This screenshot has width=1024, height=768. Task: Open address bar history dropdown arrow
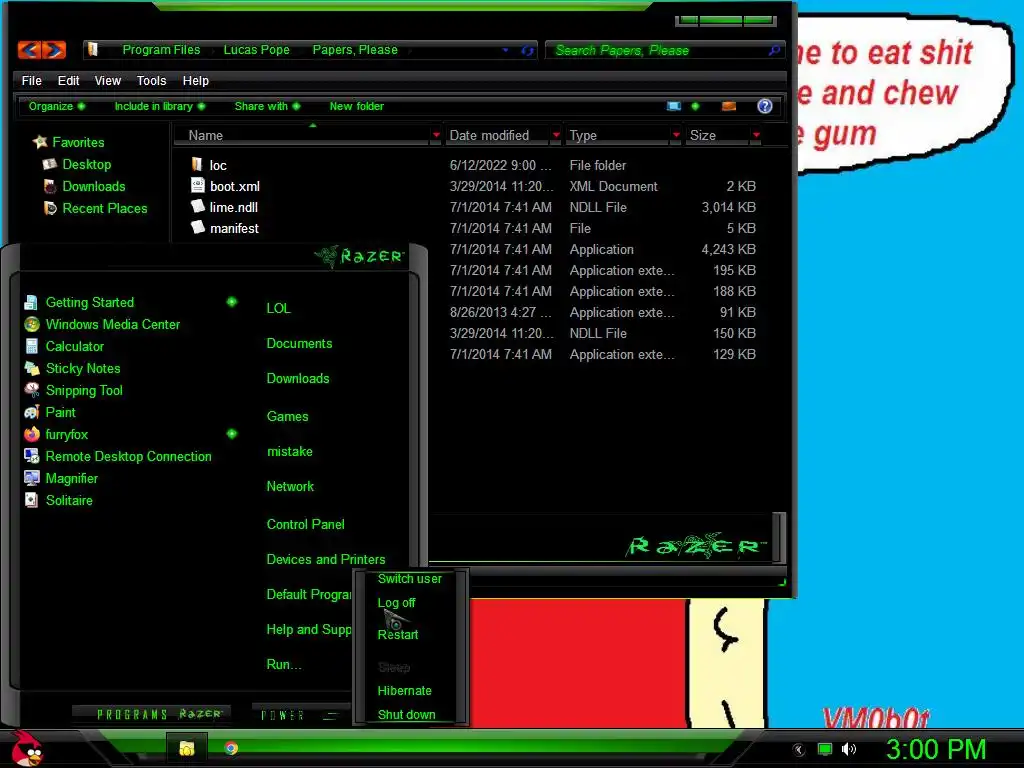tap(505, 50)
